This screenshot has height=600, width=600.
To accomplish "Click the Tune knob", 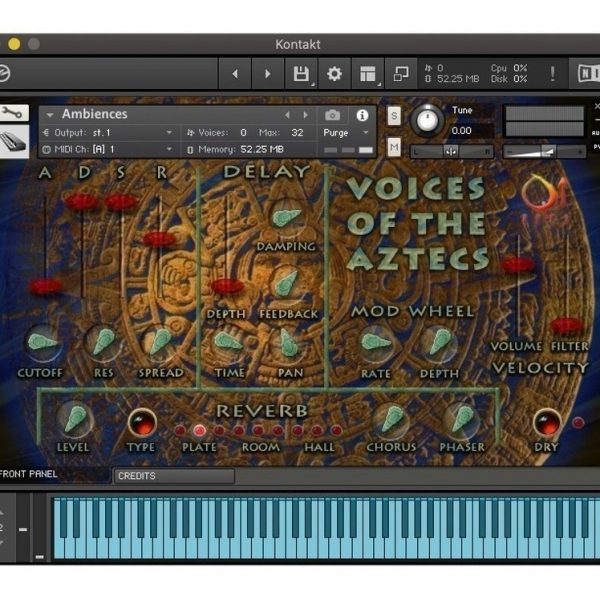I will pyautogui.click(x=427, y=121).
